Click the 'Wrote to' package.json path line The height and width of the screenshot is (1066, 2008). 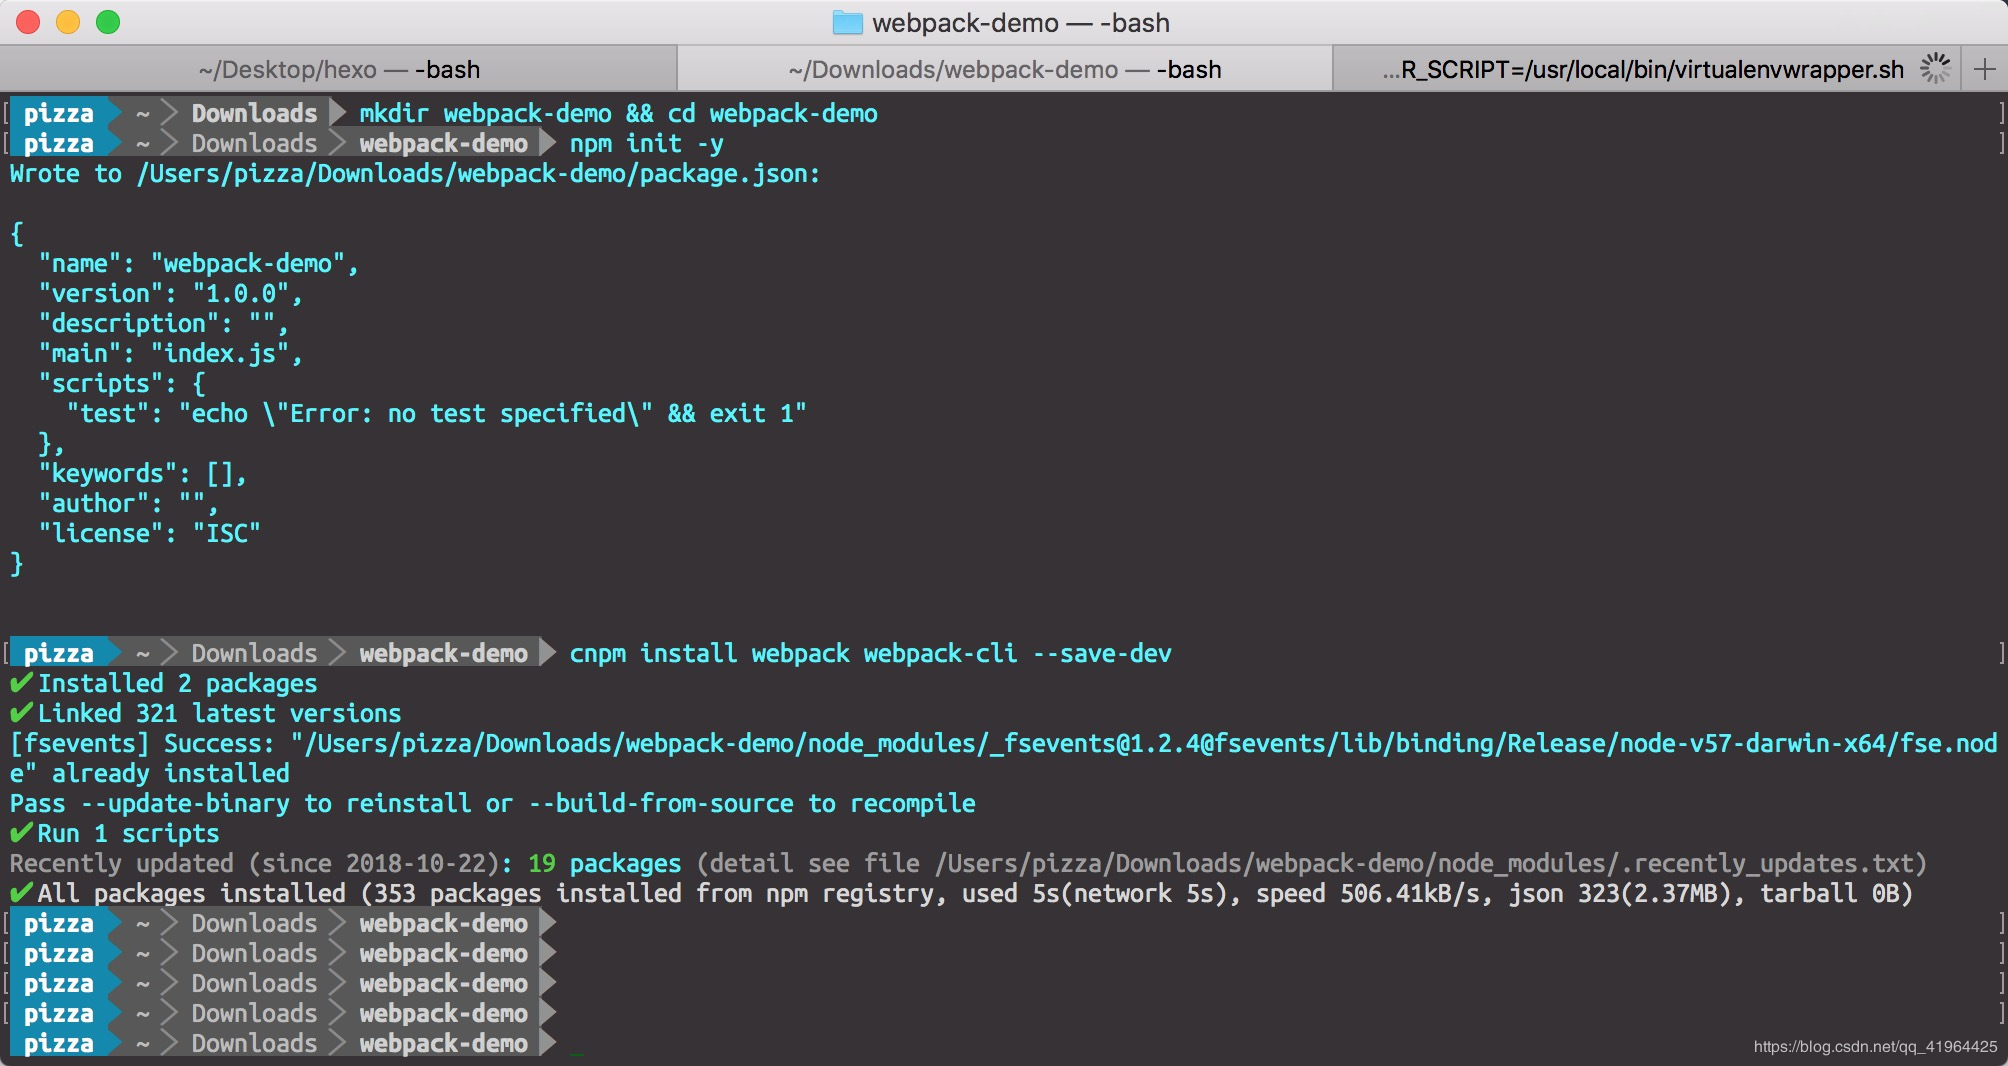point(415,174)
